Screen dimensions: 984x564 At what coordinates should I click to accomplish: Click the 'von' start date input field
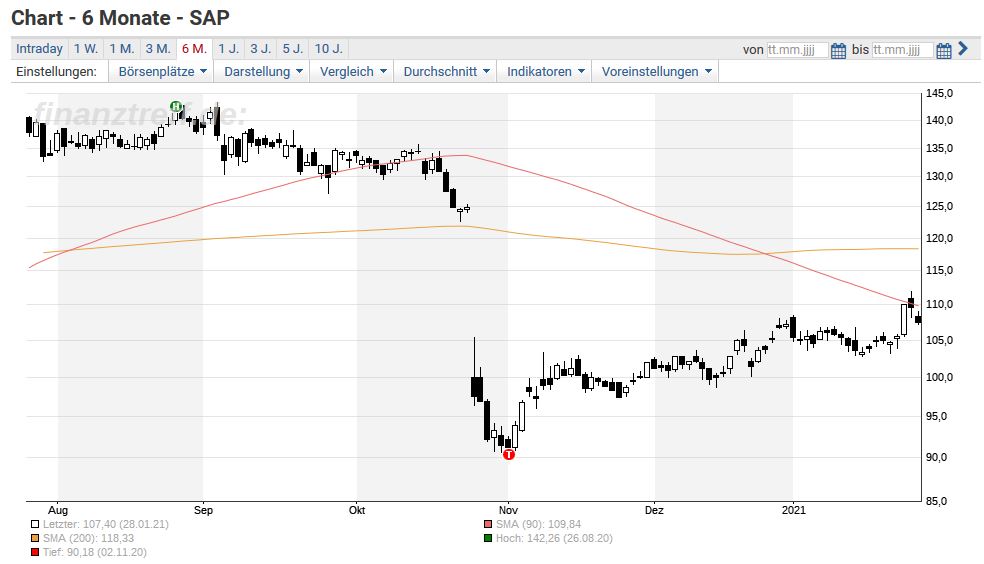pyautogui.click(x=798, y=50)
